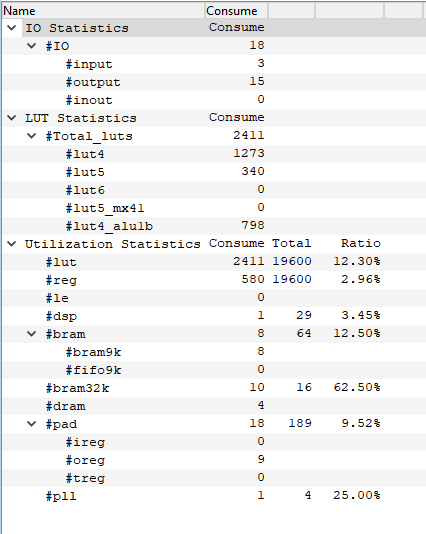This screenshot has height=534, width=426.
Task: Collapse the #IO tree node
Action: coord(32,46)
